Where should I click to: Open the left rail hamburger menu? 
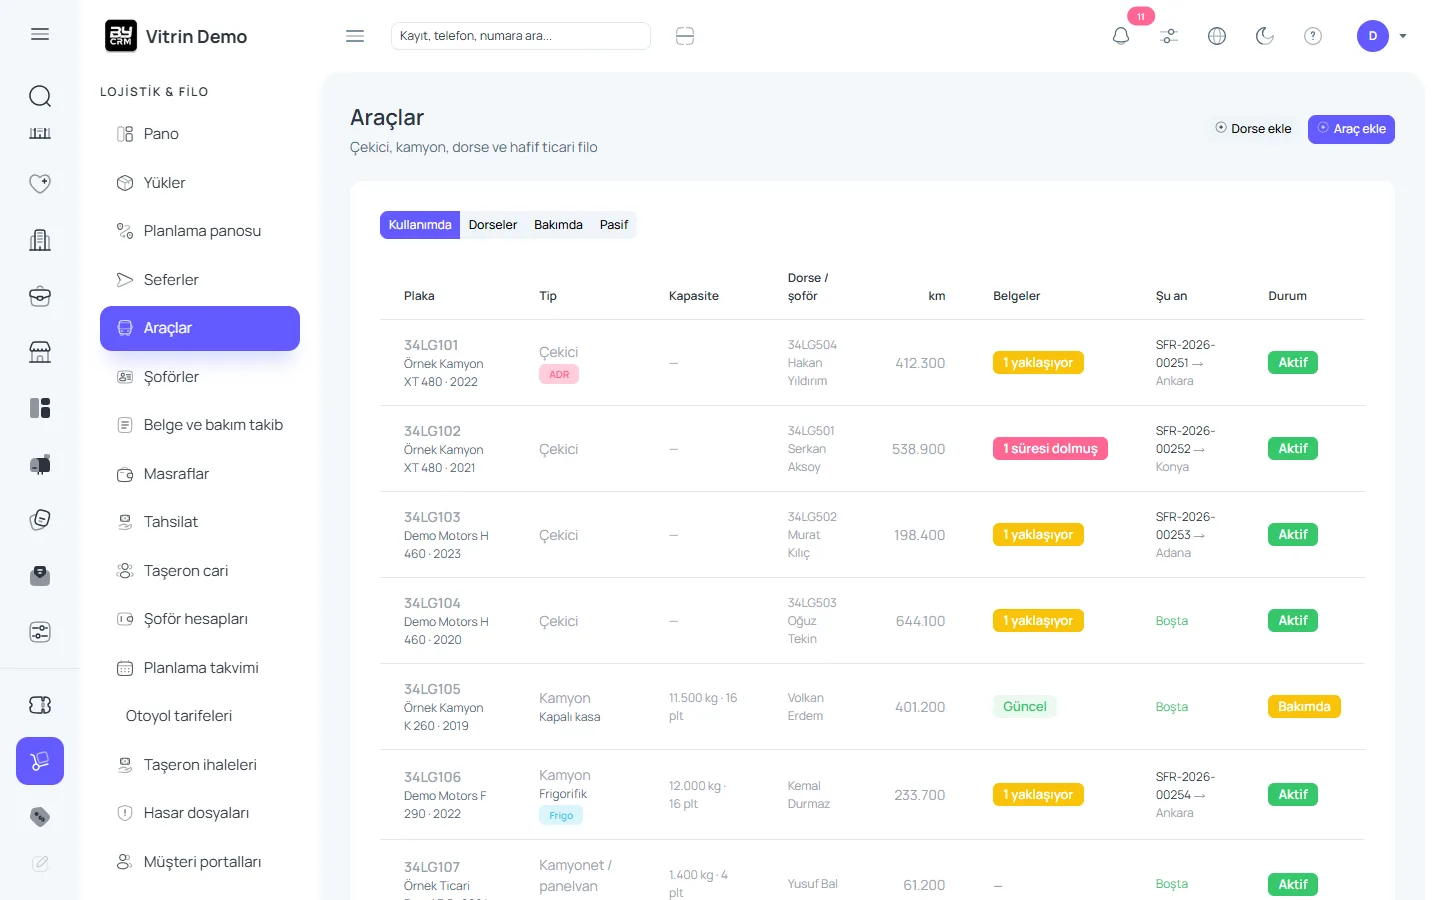point(40,34)
